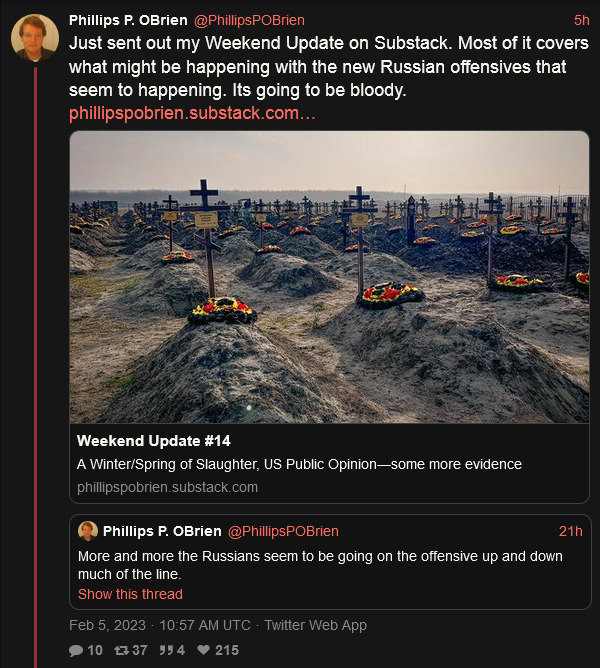Viewport: 600px width, 668px height.
Task: Click the @PhillipsPOBrien handle at top
Action: [249, 20]
